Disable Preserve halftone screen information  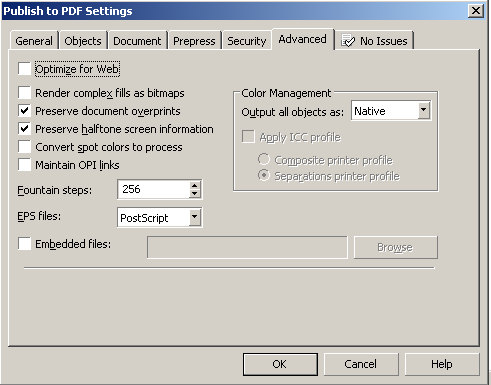click(25, 129)
